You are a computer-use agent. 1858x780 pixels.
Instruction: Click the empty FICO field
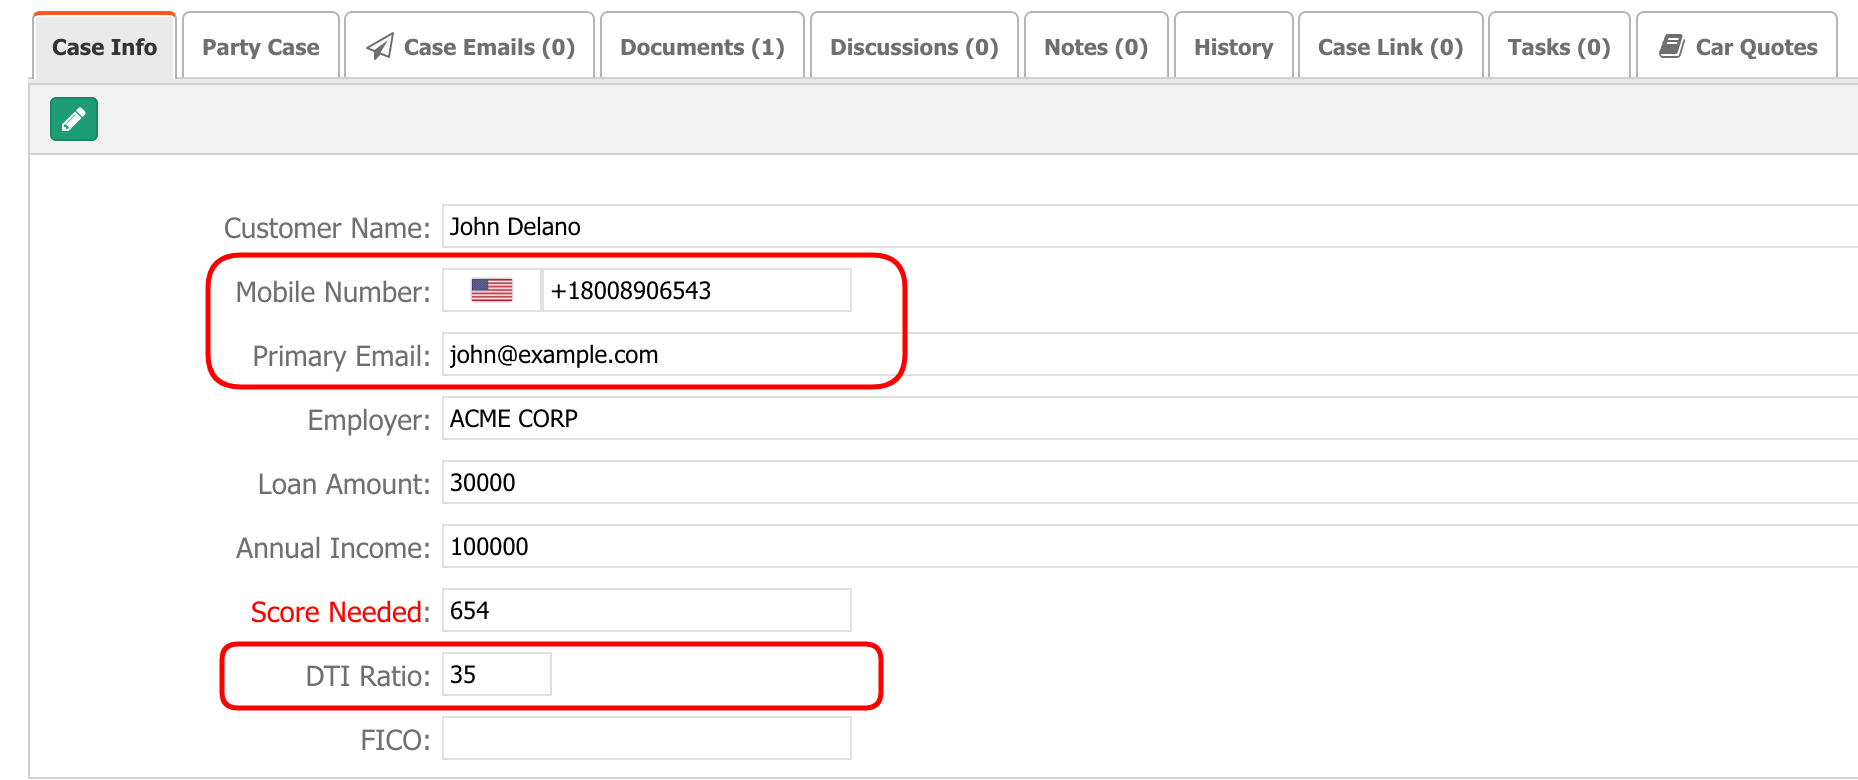[x=646, y=739]
